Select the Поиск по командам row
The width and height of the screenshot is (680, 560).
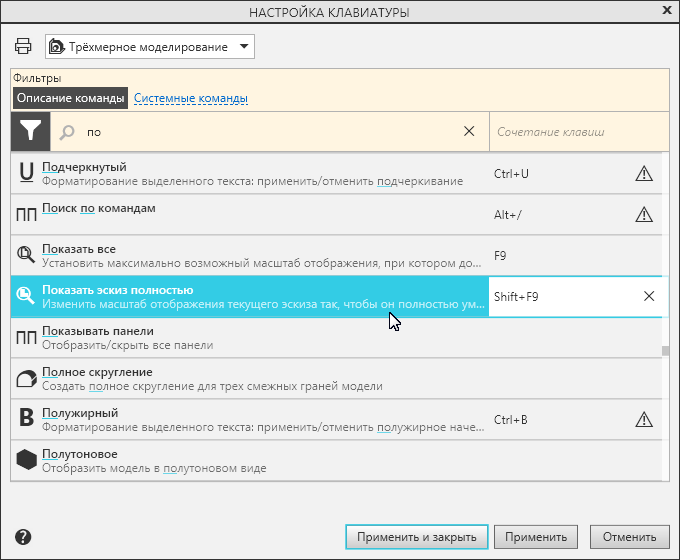[250, 213]
